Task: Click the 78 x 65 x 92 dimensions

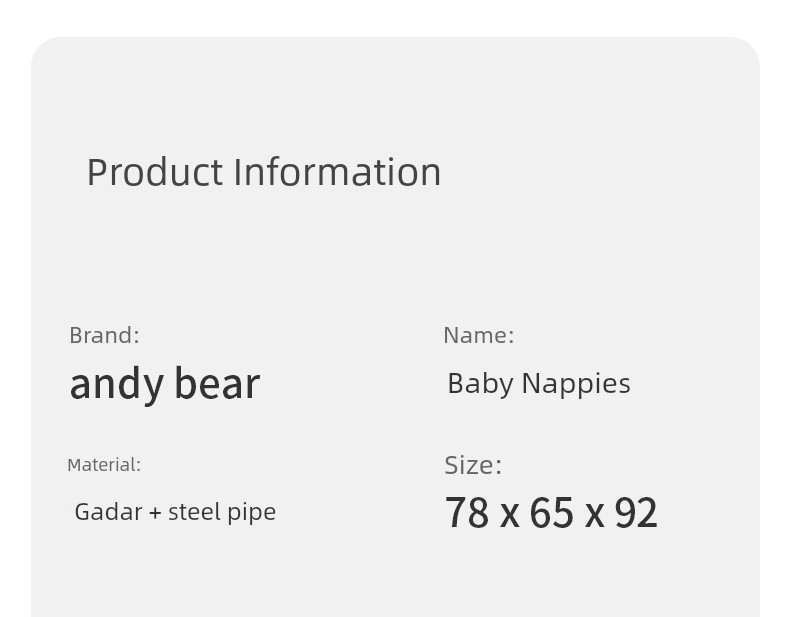Action: tap(551, 513)
